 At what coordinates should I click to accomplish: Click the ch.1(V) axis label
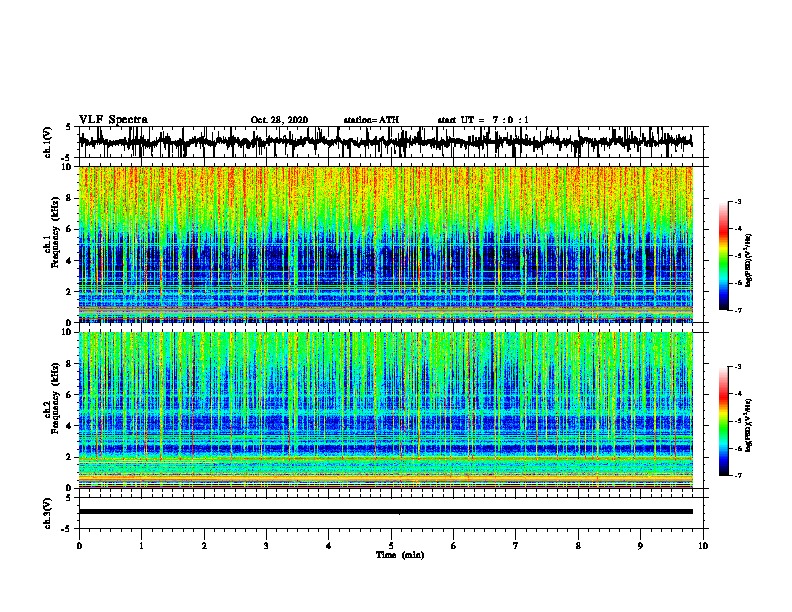[48, 142]
